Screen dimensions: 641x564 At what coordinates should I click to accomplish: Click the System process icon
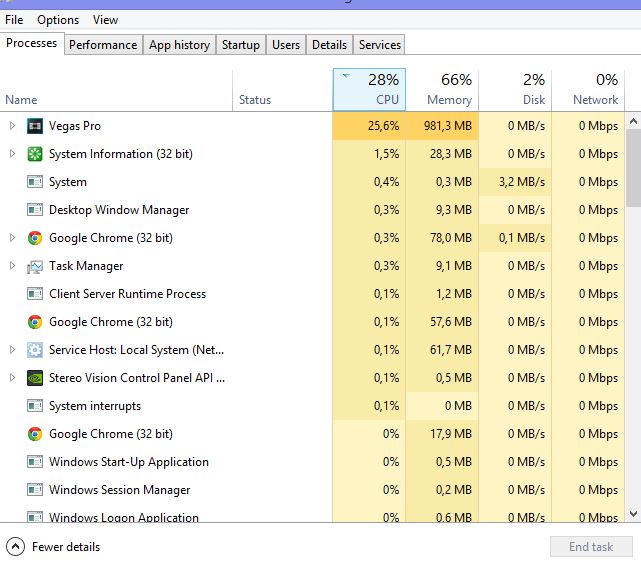[x=35, y=182]
